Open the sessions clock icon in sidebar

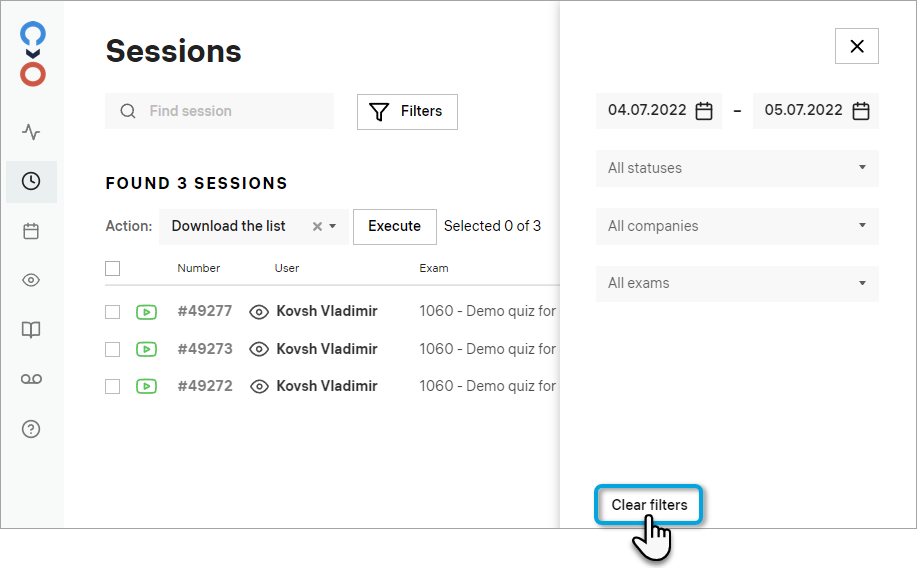(31, 181)
